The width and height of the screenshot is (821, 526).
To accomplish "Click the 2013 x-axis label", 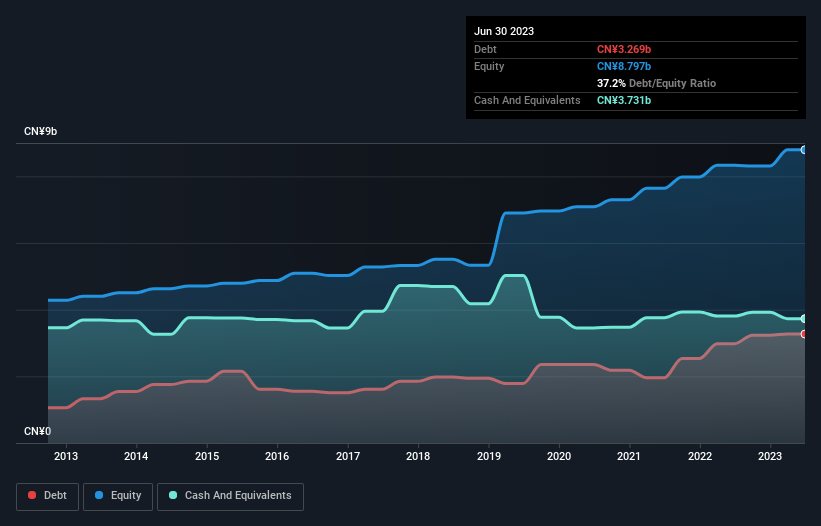I will (x=66, y=456).
